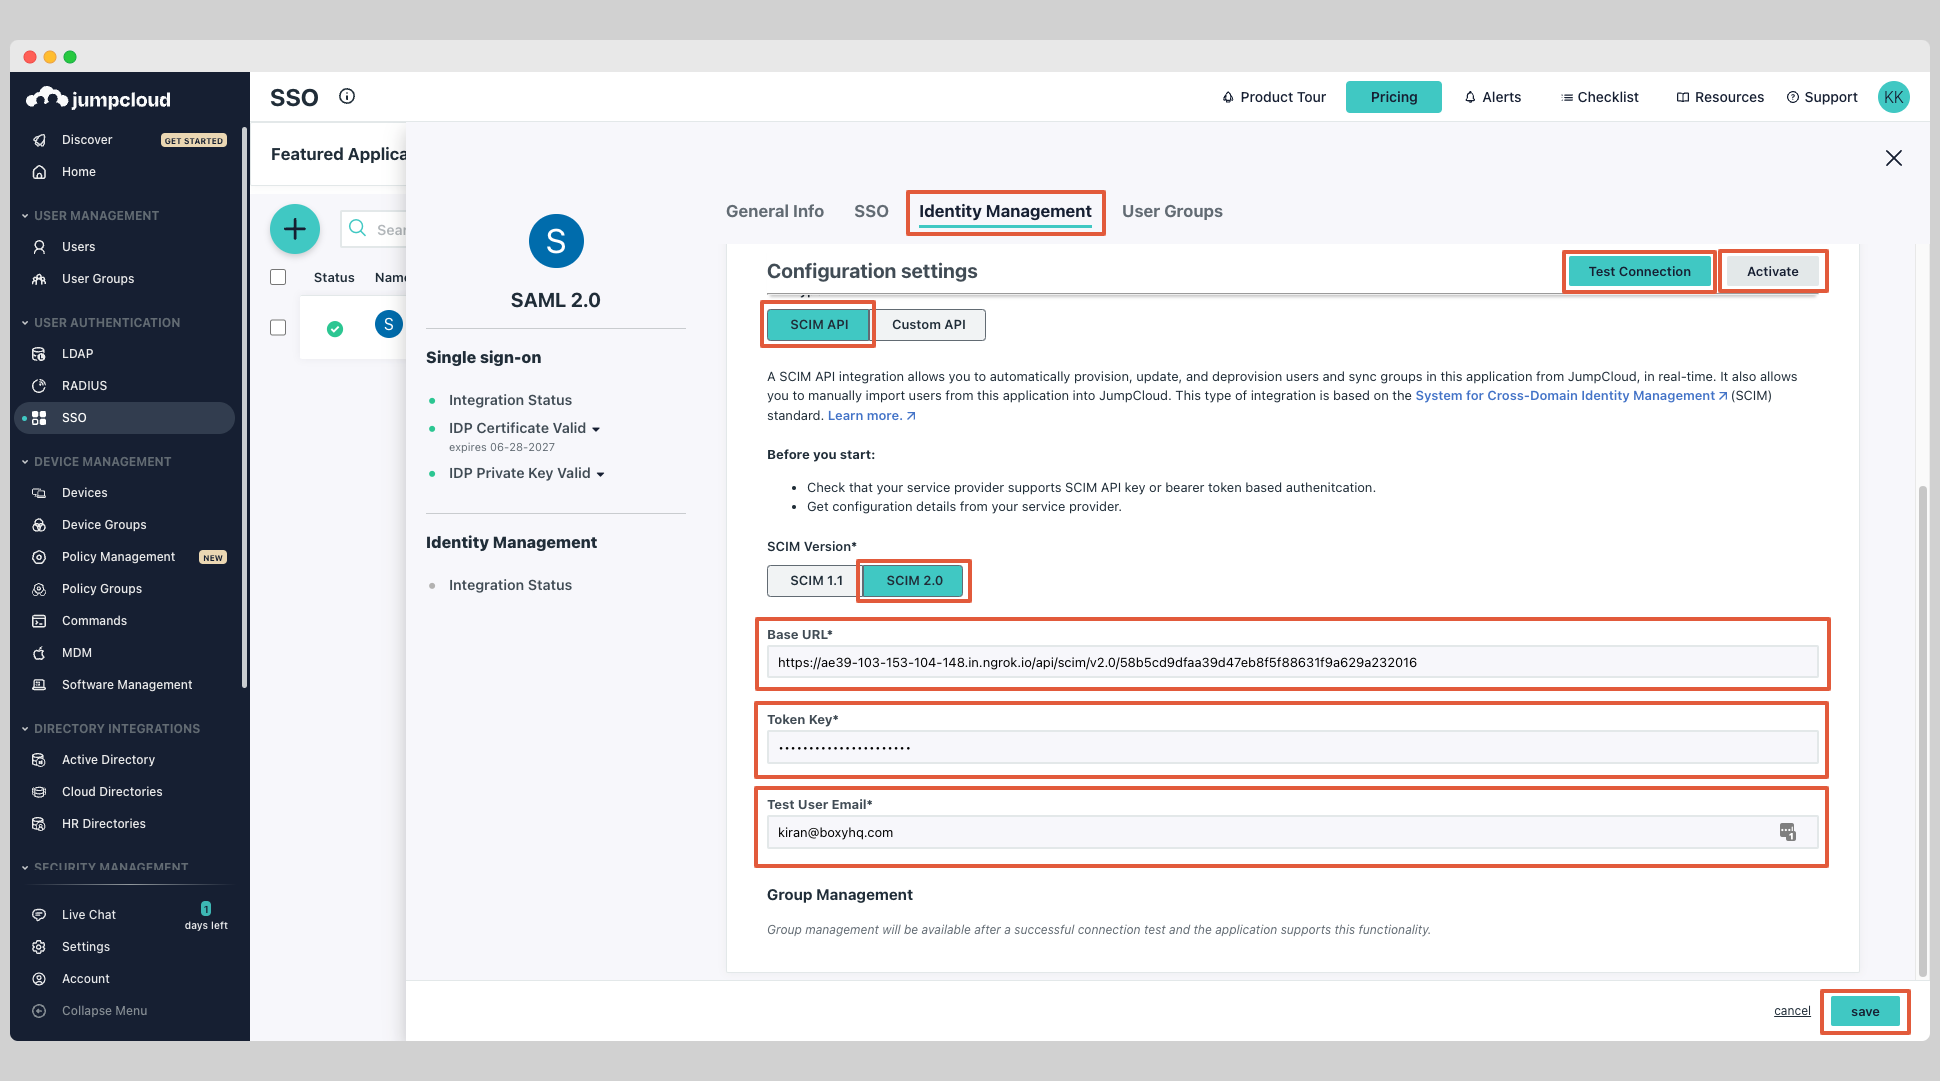Expand the IDP Certificate Valid dropdown
The image size is (1940, 1081).
coord(598,428)
